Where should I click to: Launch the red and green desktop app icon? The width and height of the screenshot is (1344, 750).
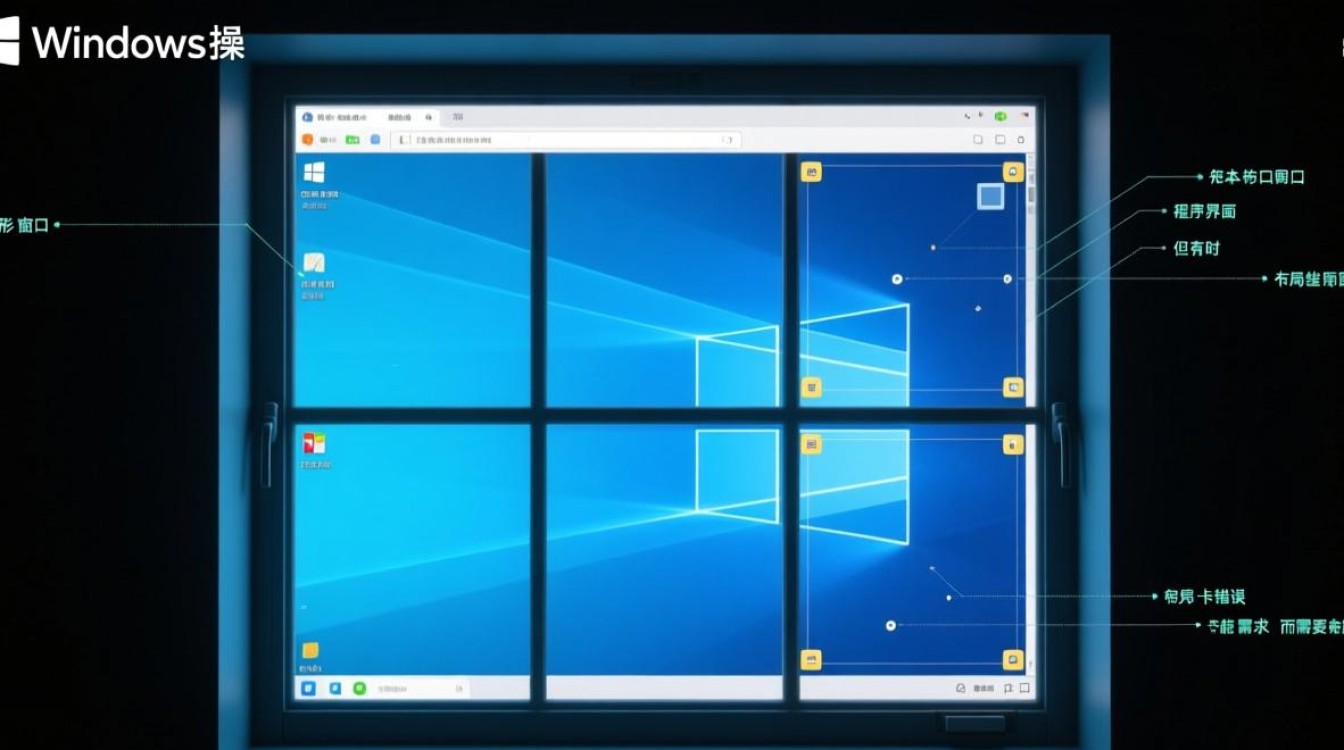pyautogui.click(x=314, y=443)
